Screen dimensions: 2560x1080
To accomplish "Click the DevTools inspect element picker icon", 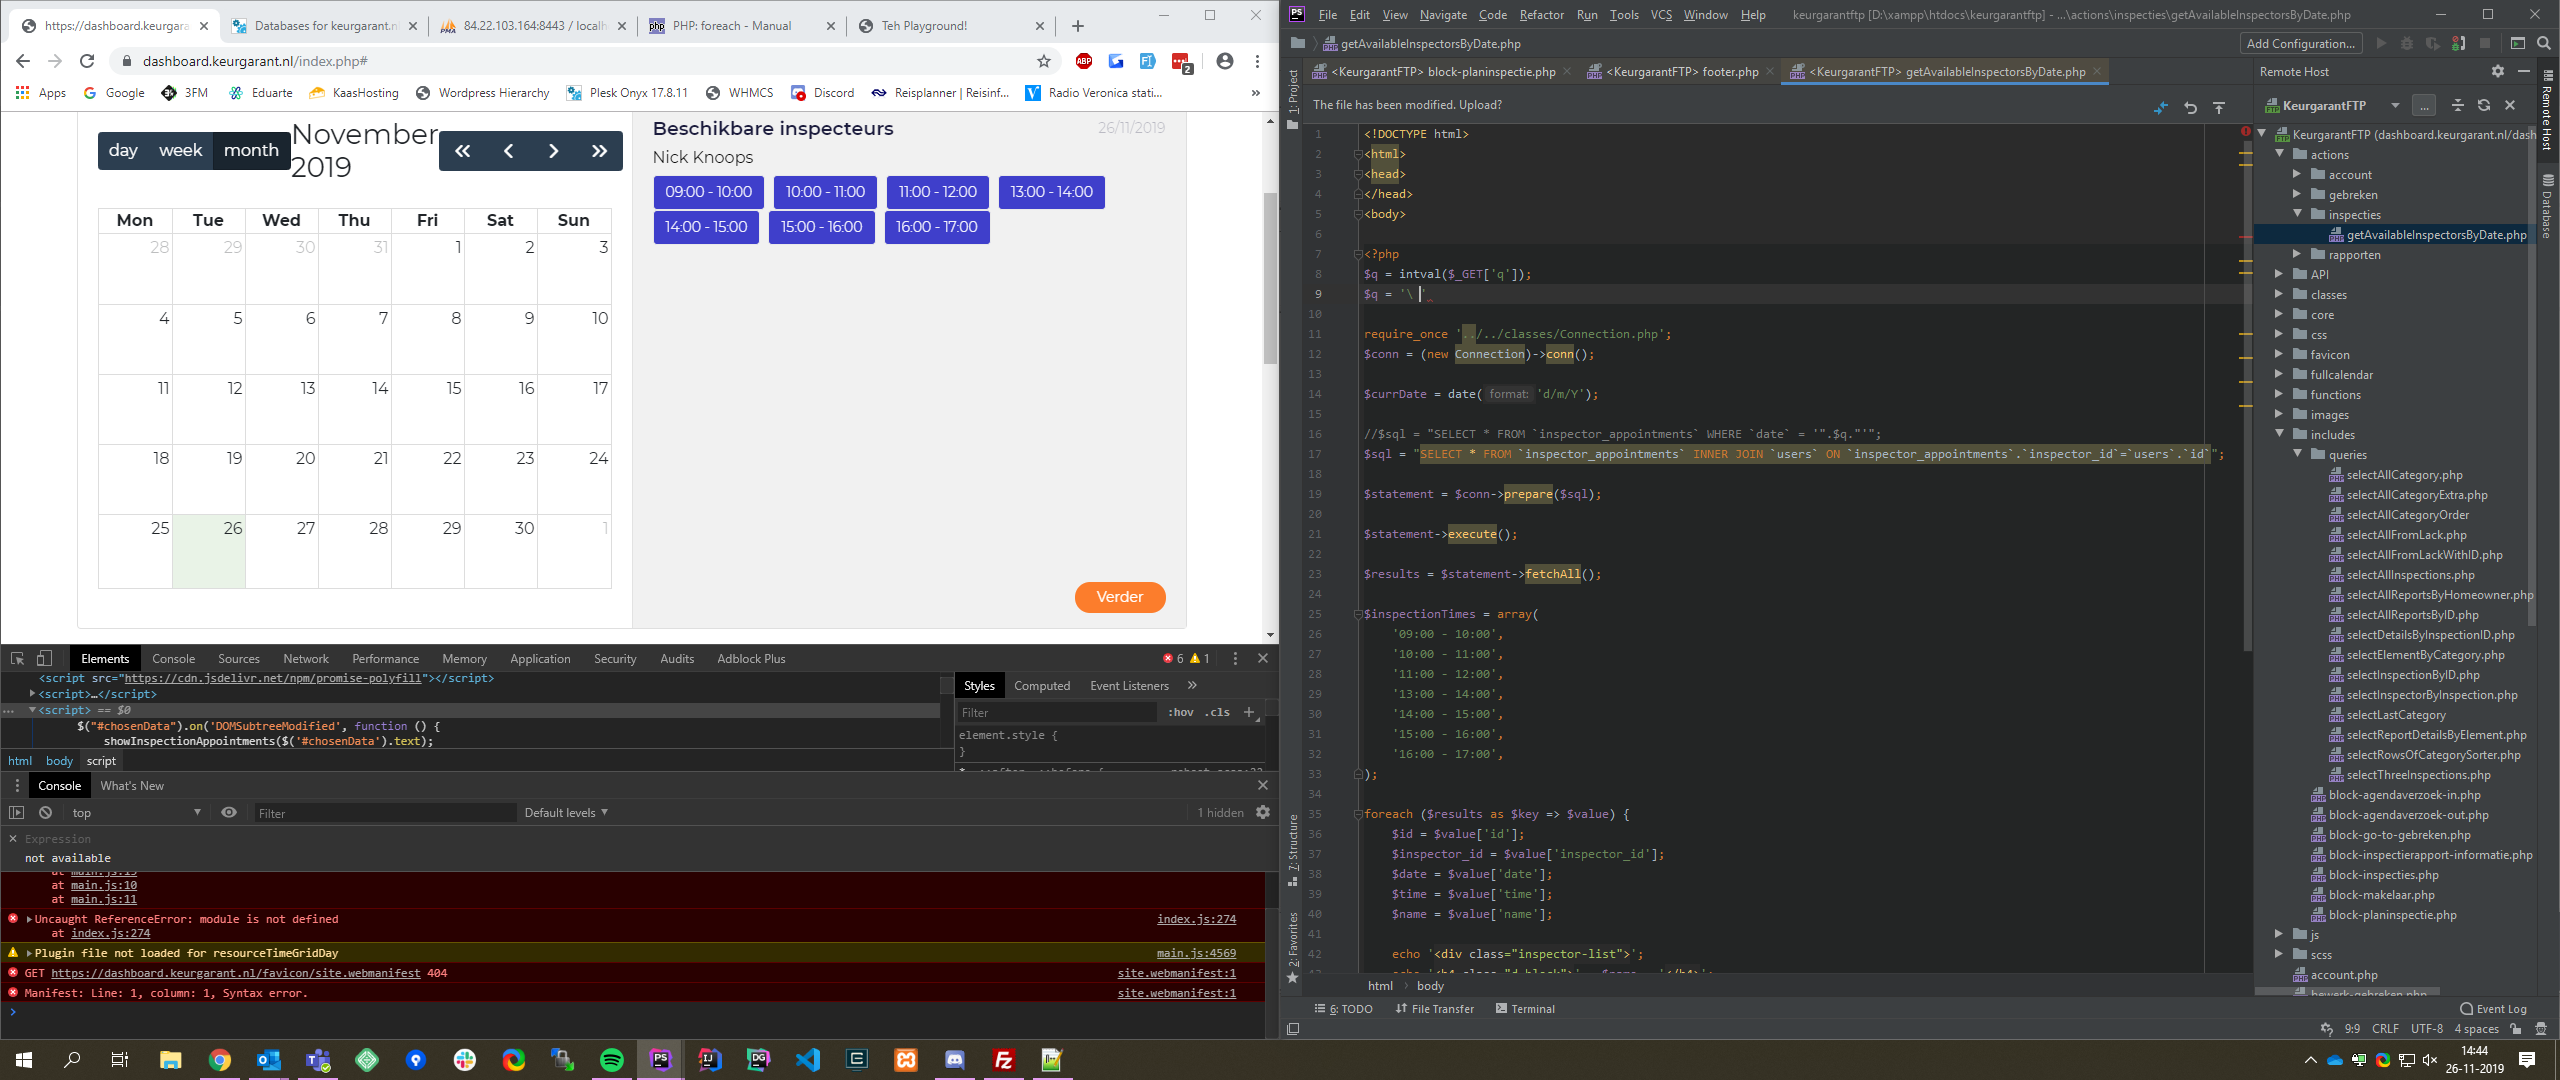I will [17, 658].
